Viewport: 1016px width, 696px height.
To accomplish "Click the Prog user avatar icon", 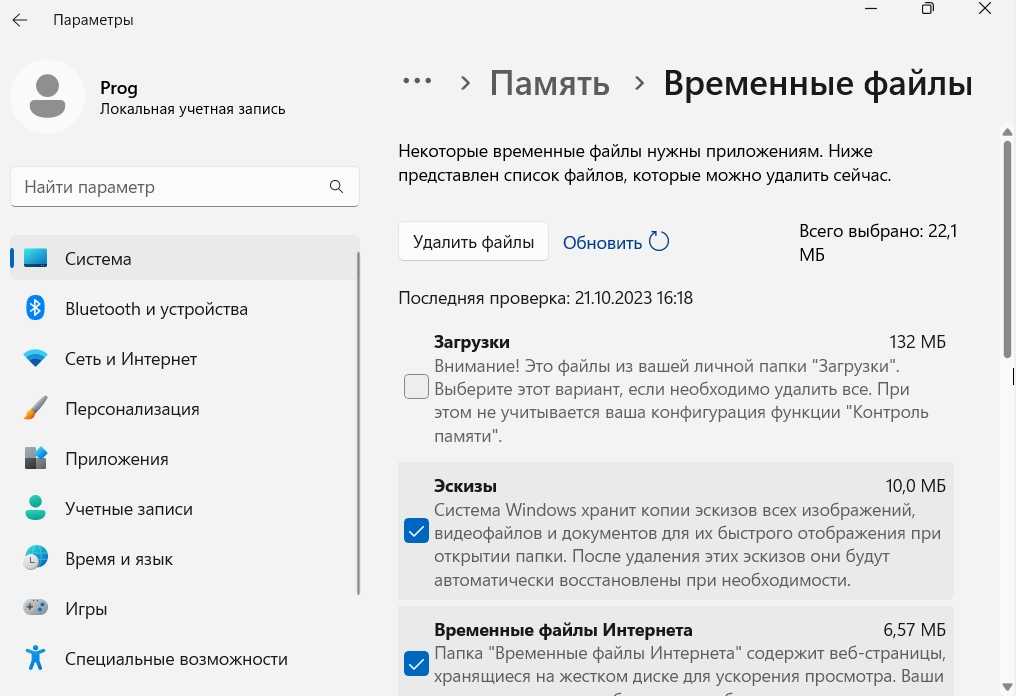I will click(x=45, y=96).
